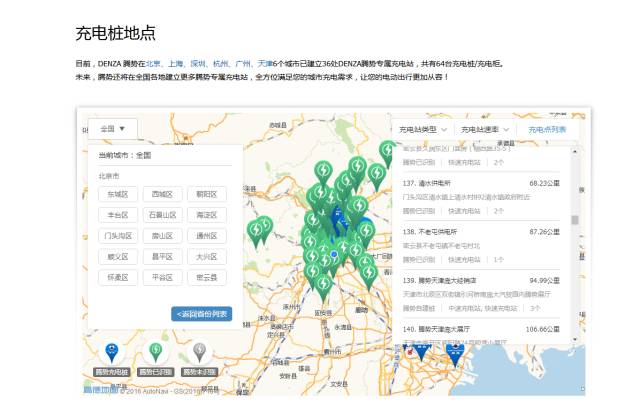This screenshot has width=640, height=415.
Task: Click the 106.66公里 distance value
Action: [542, 329]
